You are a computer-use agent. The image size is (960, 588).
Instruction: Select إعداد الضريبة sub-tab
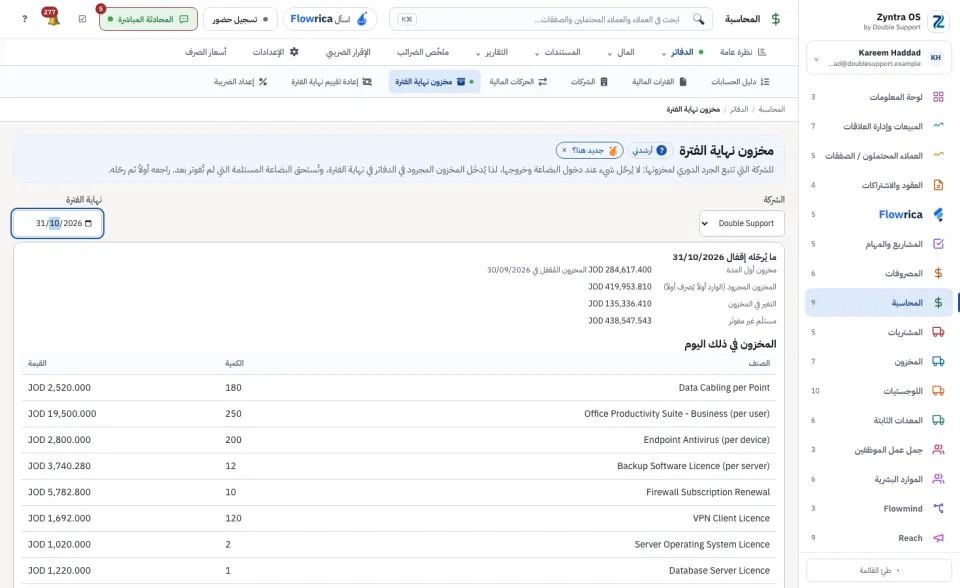coord(241,81)
